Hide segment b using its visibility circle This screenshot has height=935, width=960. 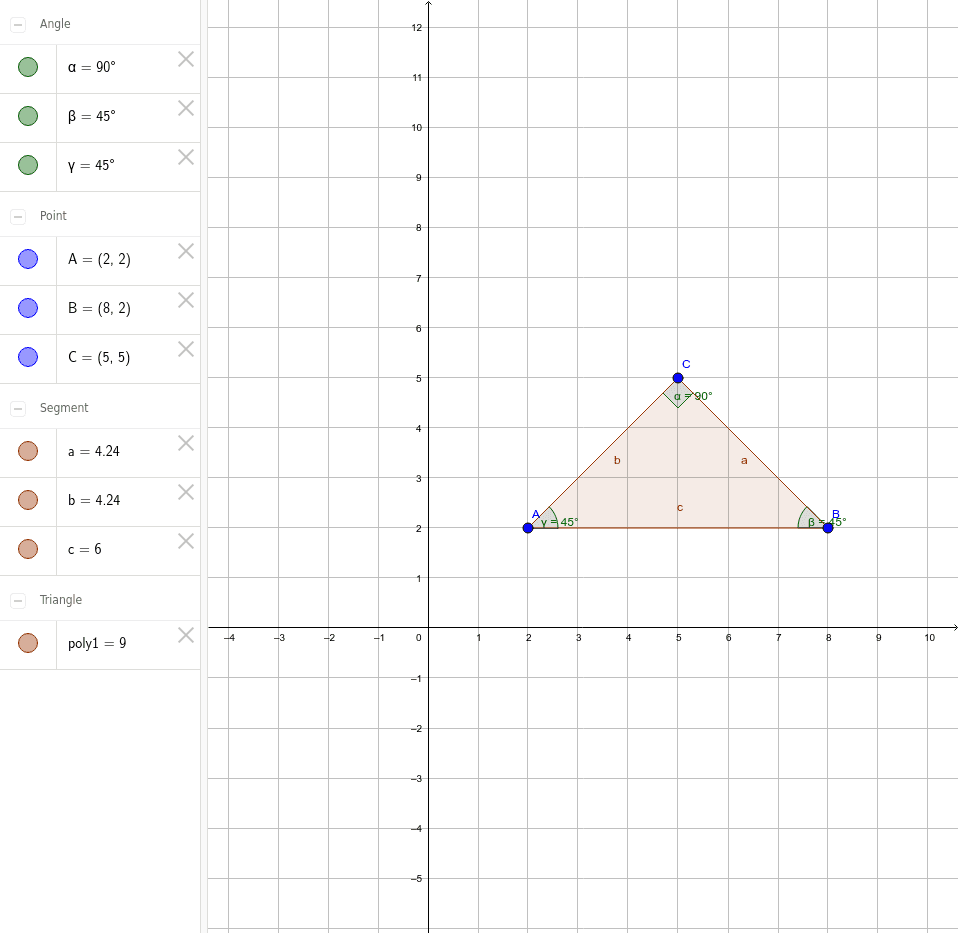click(27, 499)
